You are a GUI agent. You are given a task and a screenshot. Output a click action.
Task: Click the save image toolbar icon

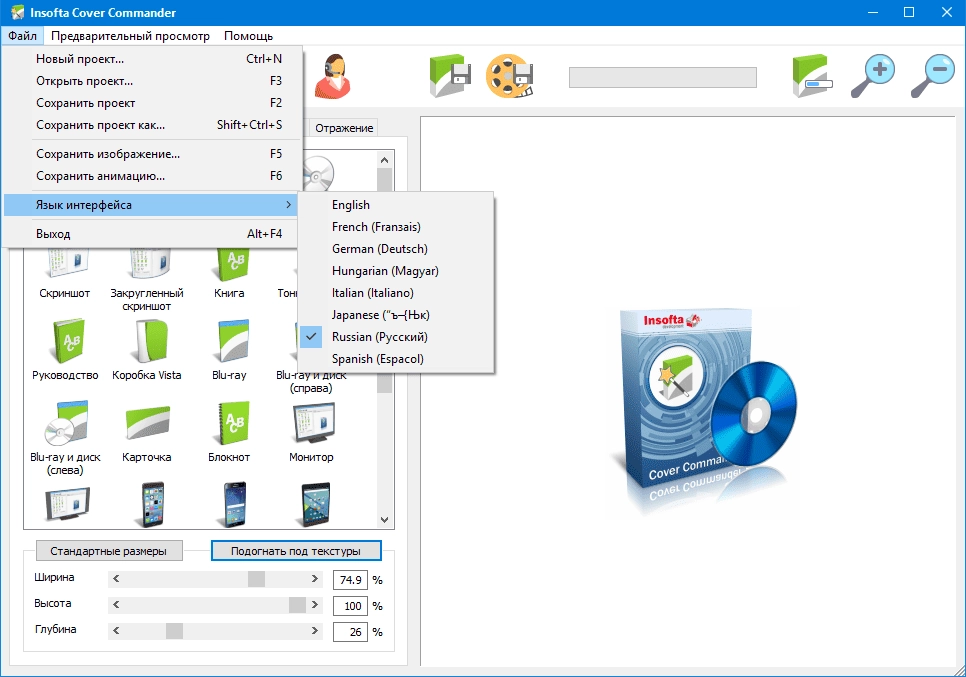(x=450, y=76)
